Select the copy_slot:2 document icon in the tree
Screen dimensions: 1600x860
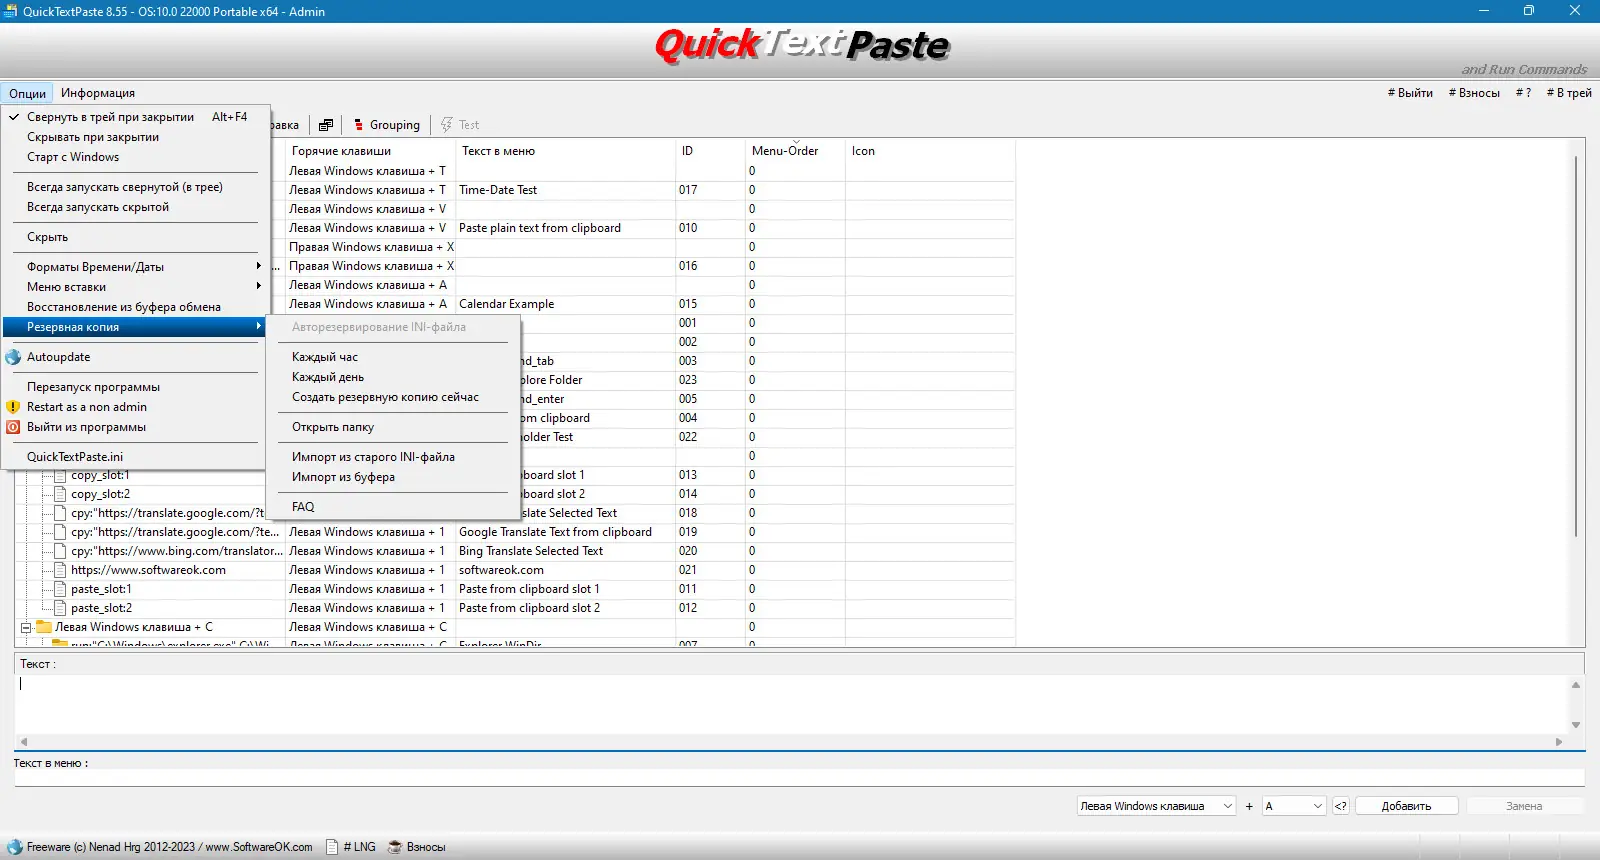tap(60, 494)
